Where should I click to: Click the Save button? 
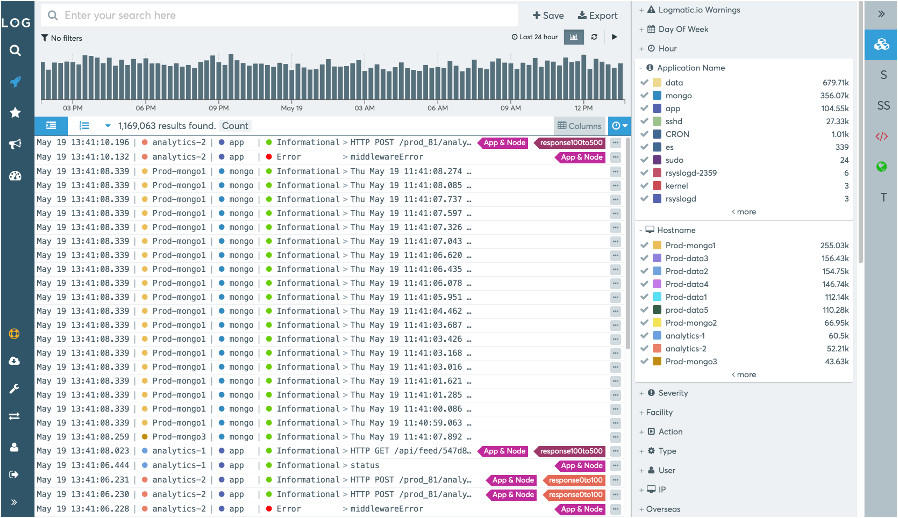tap(548, 16)
